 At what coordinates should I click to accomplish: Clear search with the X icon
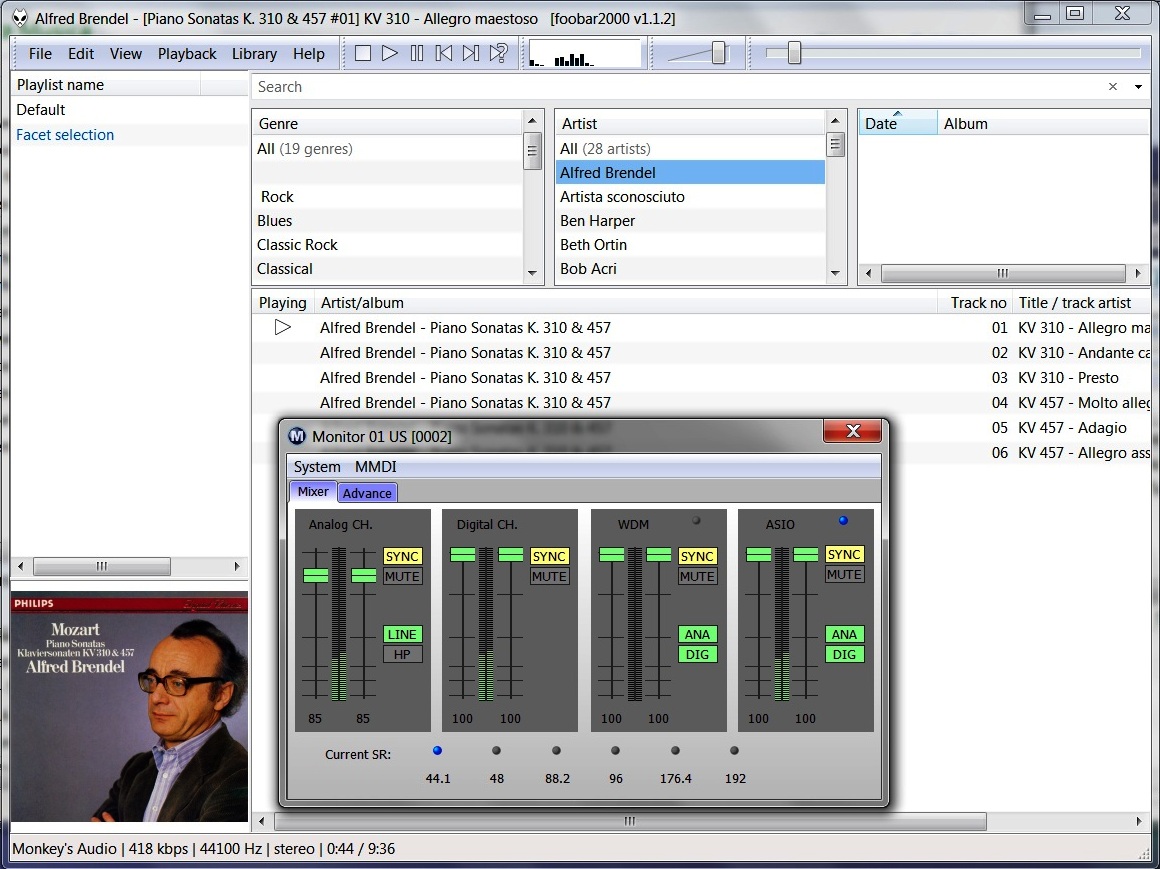pos(1113,87)
